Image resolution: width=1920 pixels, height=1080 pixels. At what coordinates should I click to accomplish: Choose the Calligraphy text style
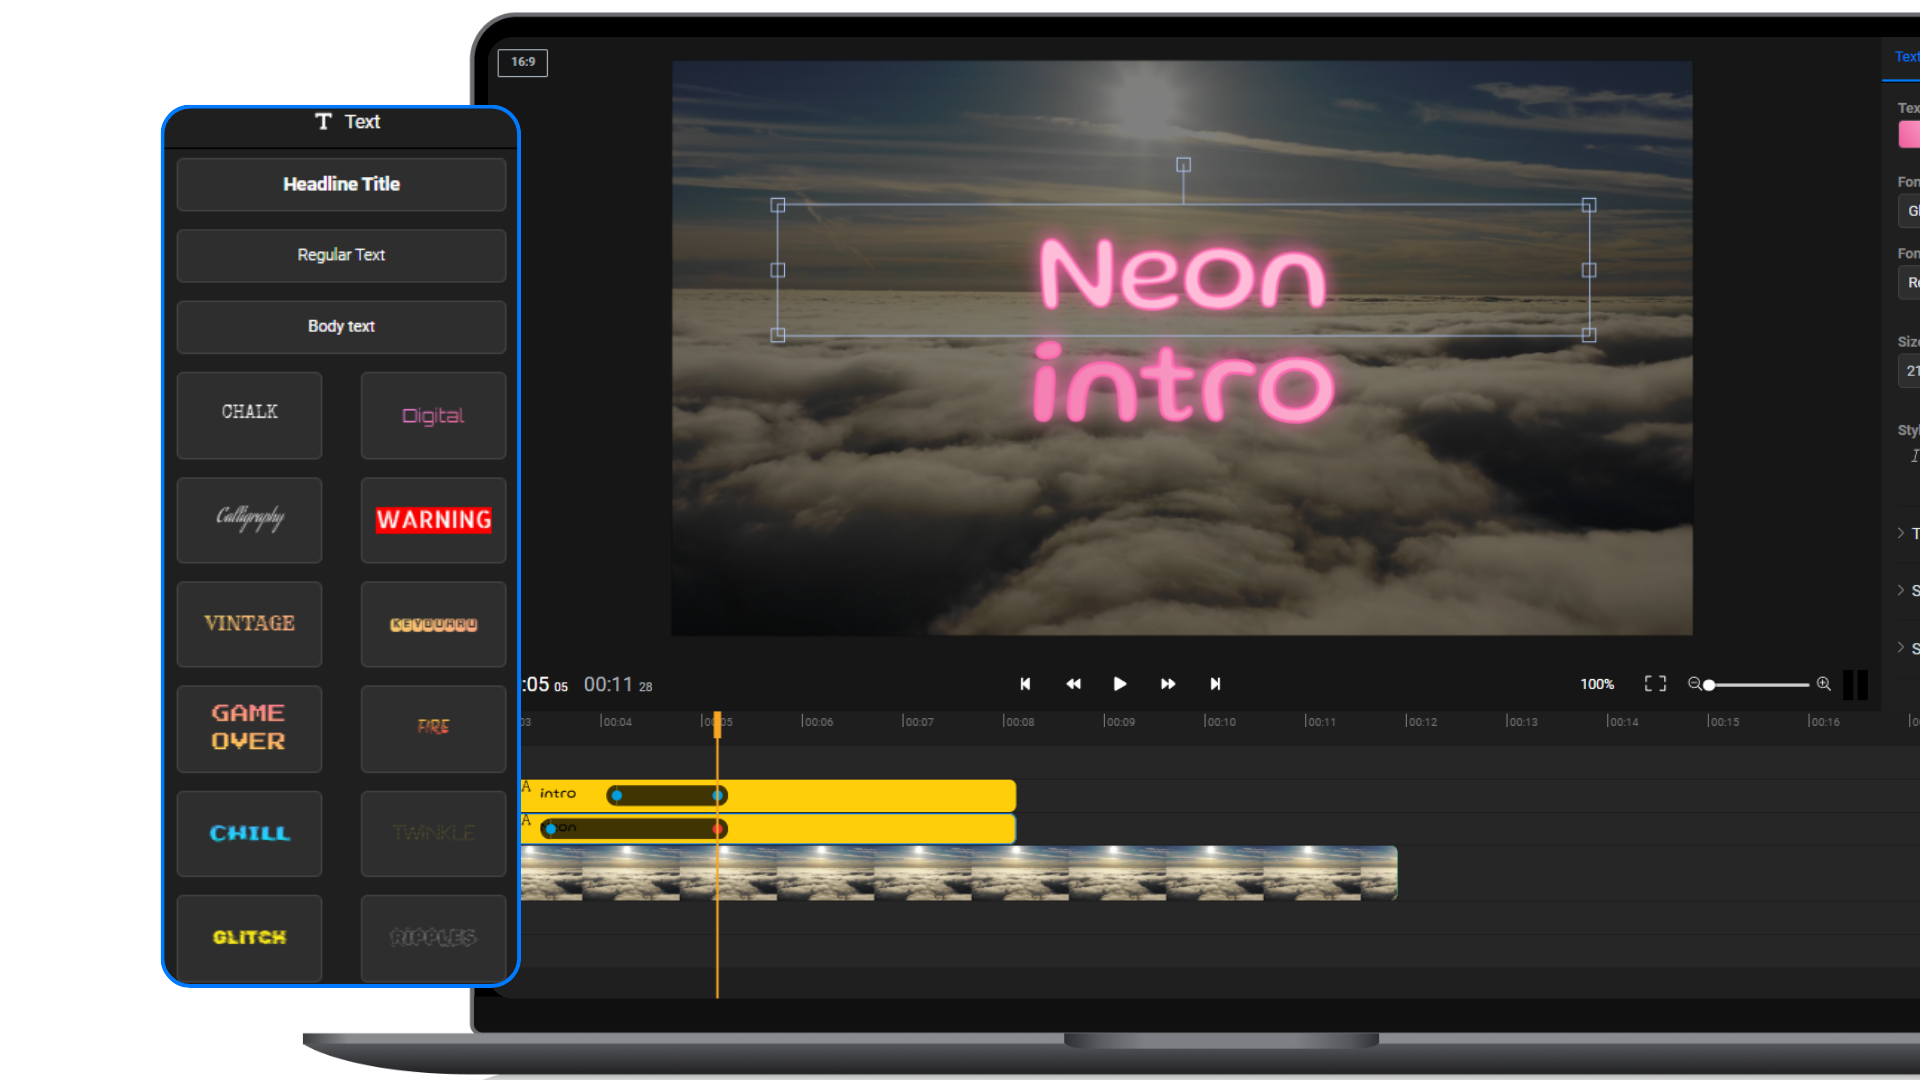click(x=249, y=520)
